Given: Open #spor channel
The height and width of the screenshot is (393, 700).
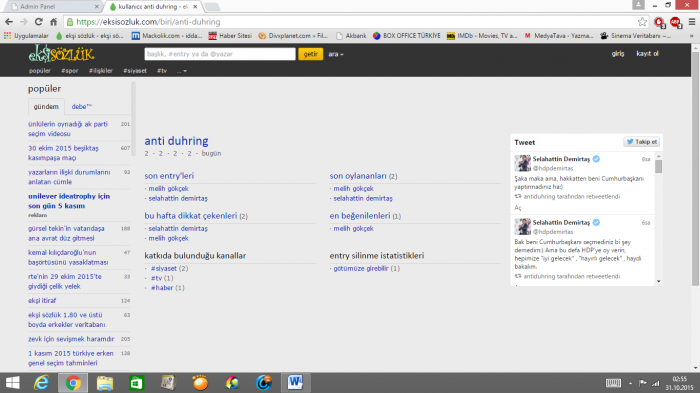Looking at the screenshot, I should coord(70,71).
